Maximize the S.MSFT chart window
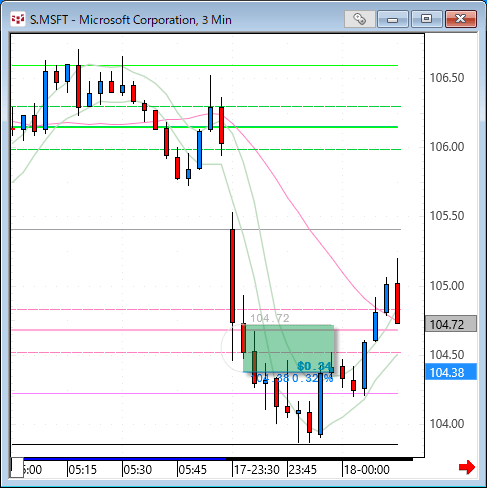 [426, 19]
